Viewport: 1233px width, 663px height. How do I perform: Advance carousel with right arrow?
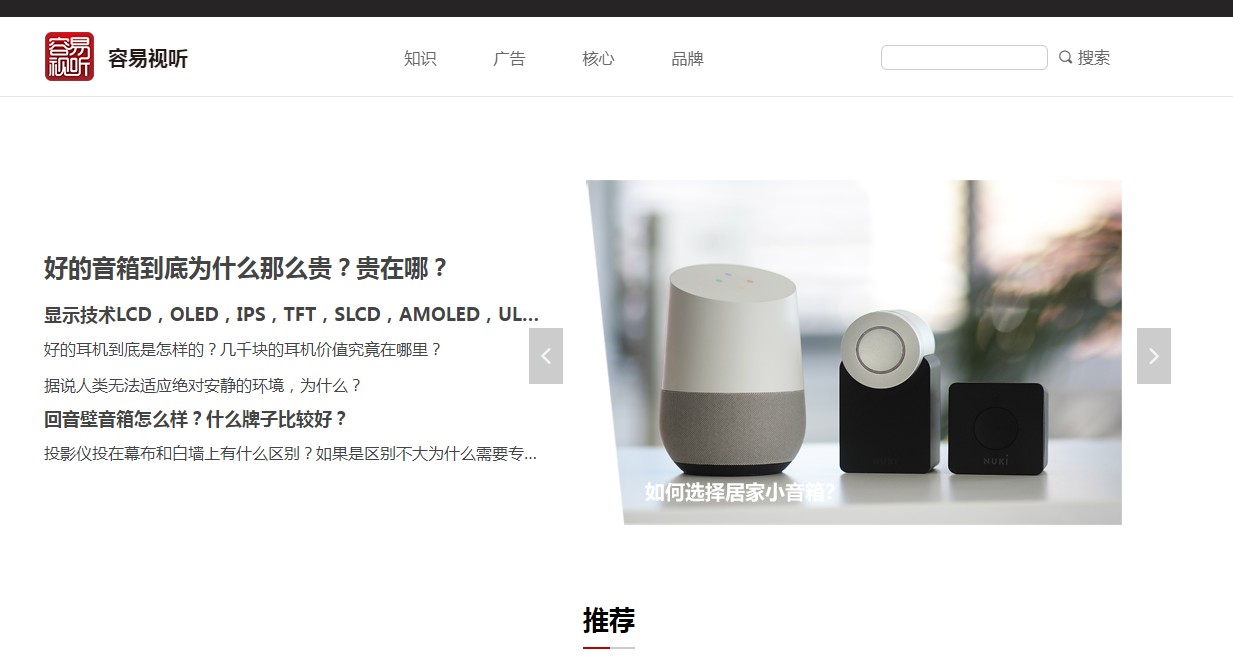[x=1154, y=356]
